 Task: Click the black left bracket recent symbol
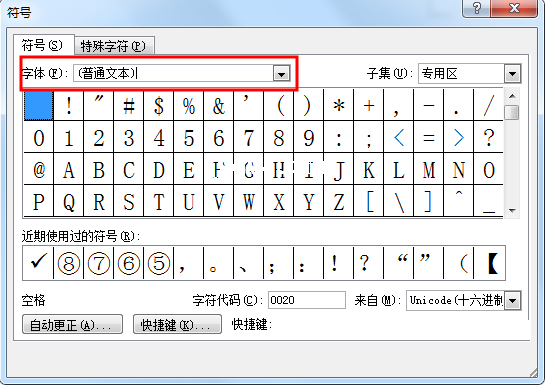[x=492, y=263]
